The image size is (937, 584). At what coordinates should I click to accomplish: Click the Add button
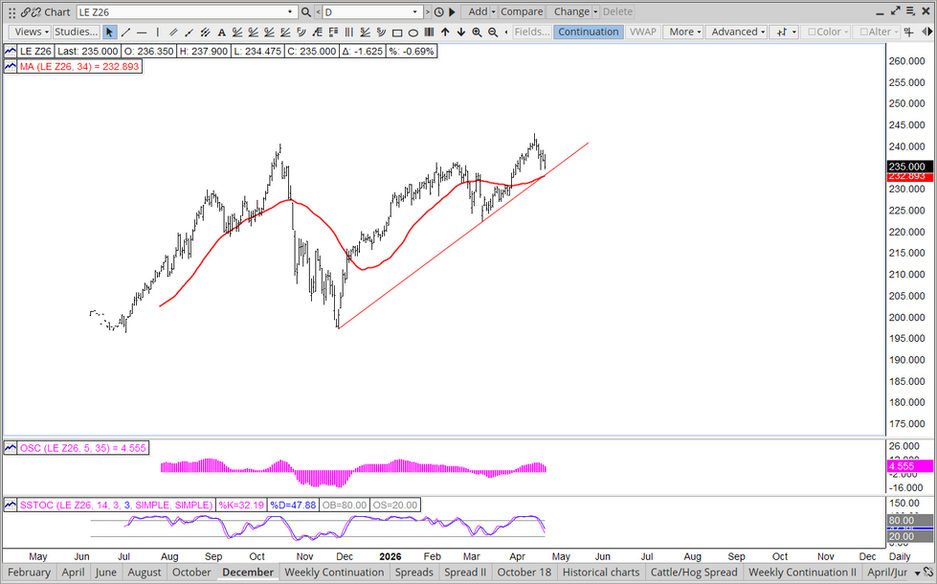pos(477,12)
